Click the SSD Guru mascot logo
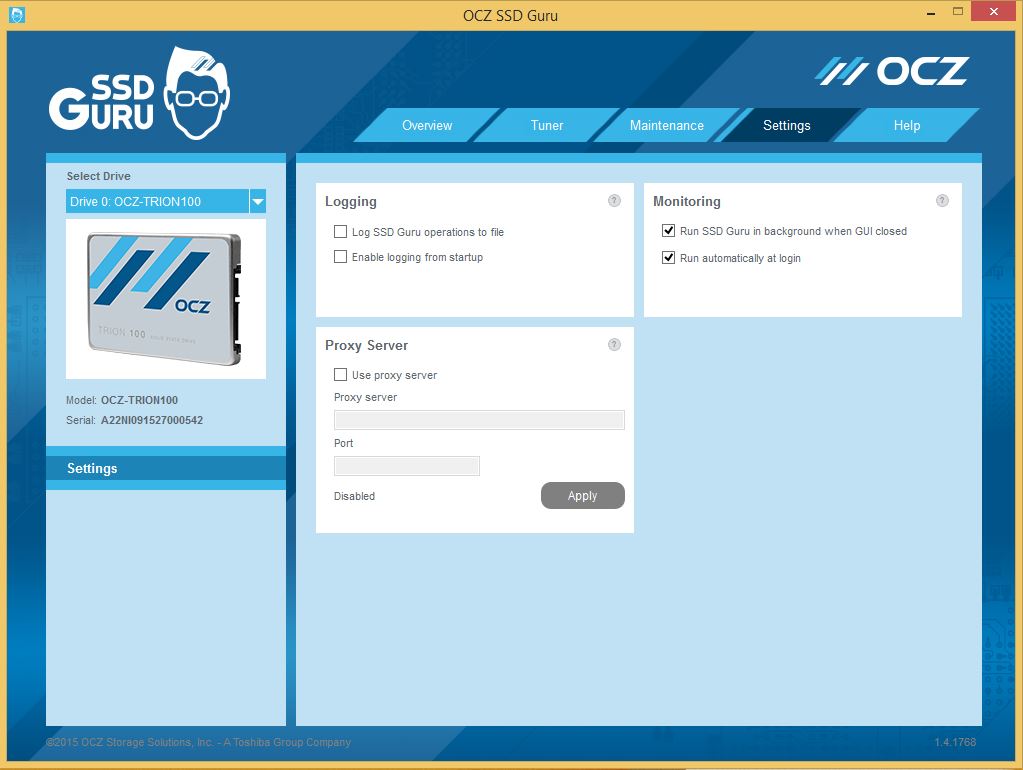The image size is (1023, 770). pos(140,93)
